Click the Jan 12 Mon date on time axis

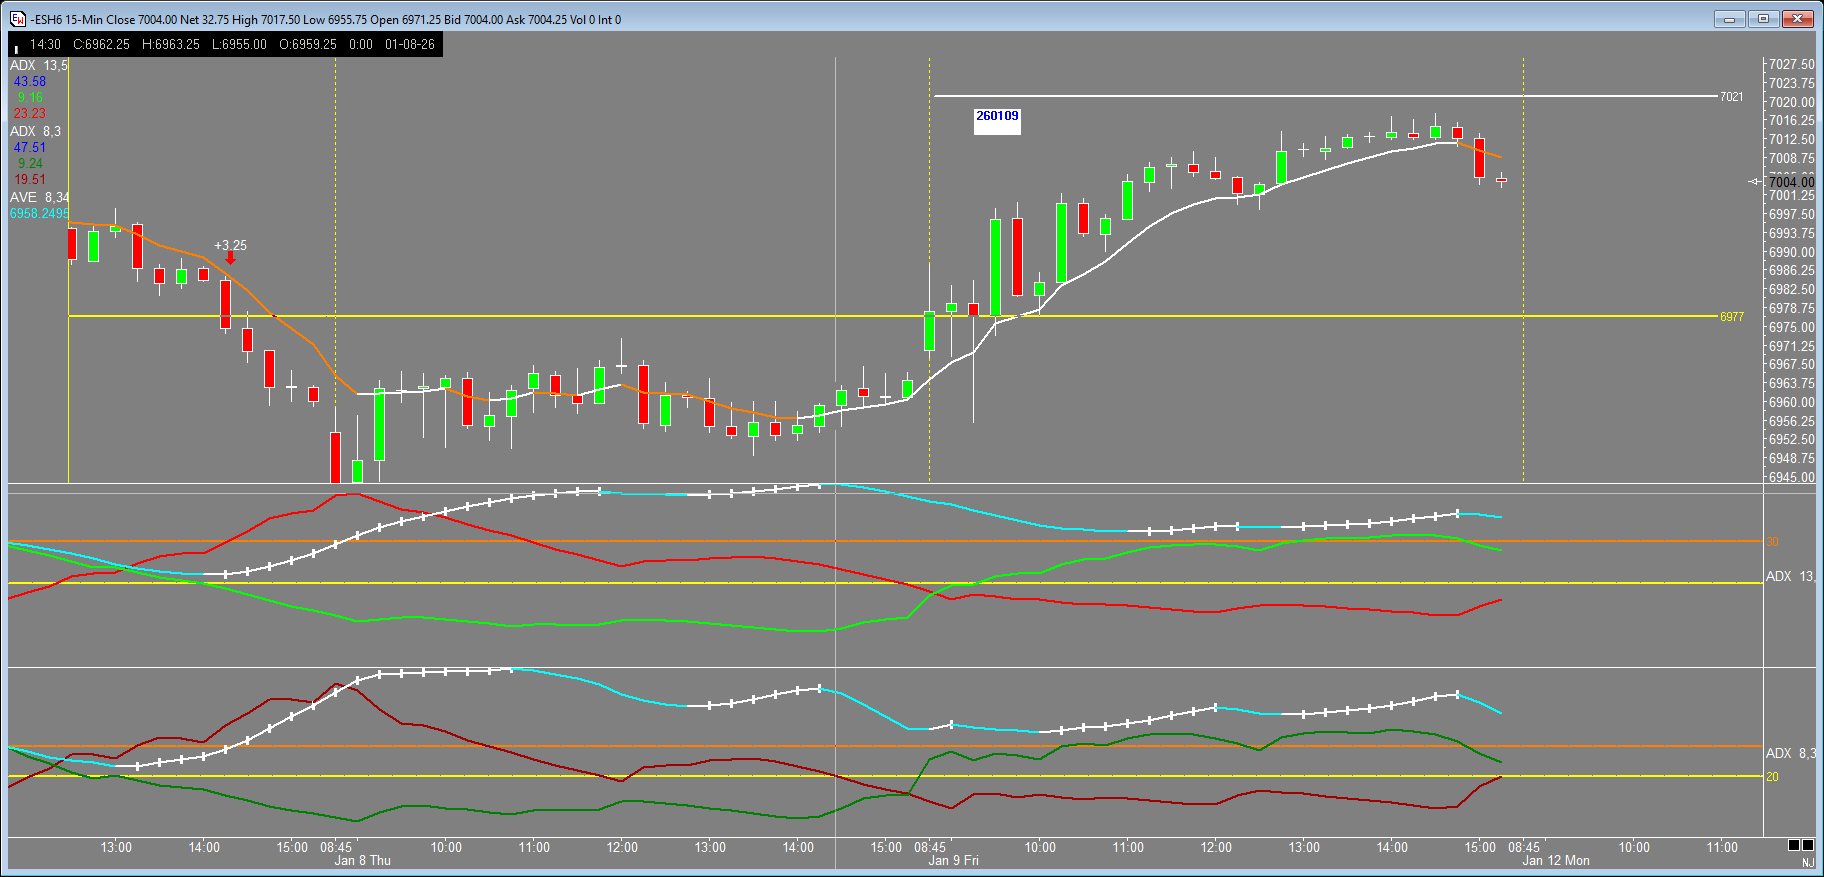point(1555,860)
